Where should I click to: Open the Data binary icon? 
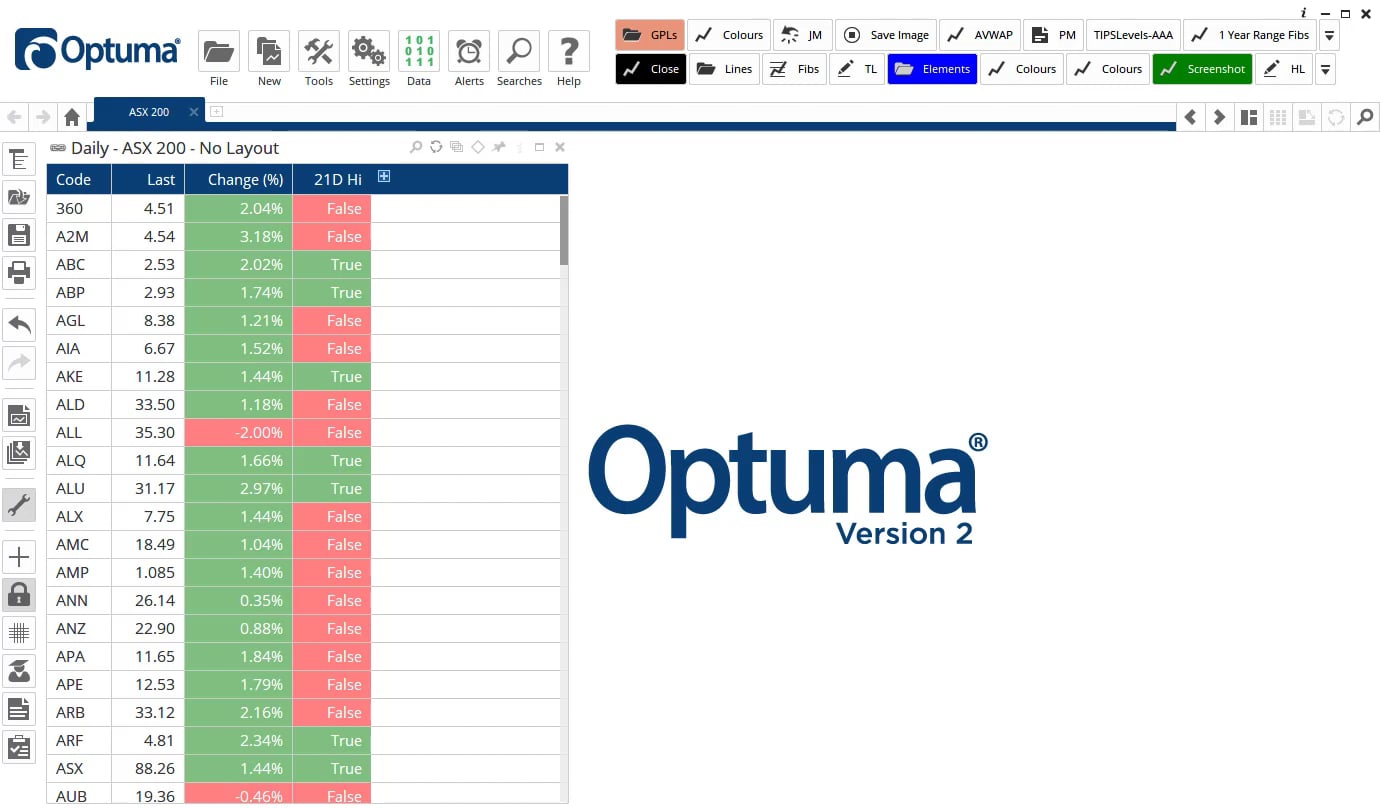point(418,51)
